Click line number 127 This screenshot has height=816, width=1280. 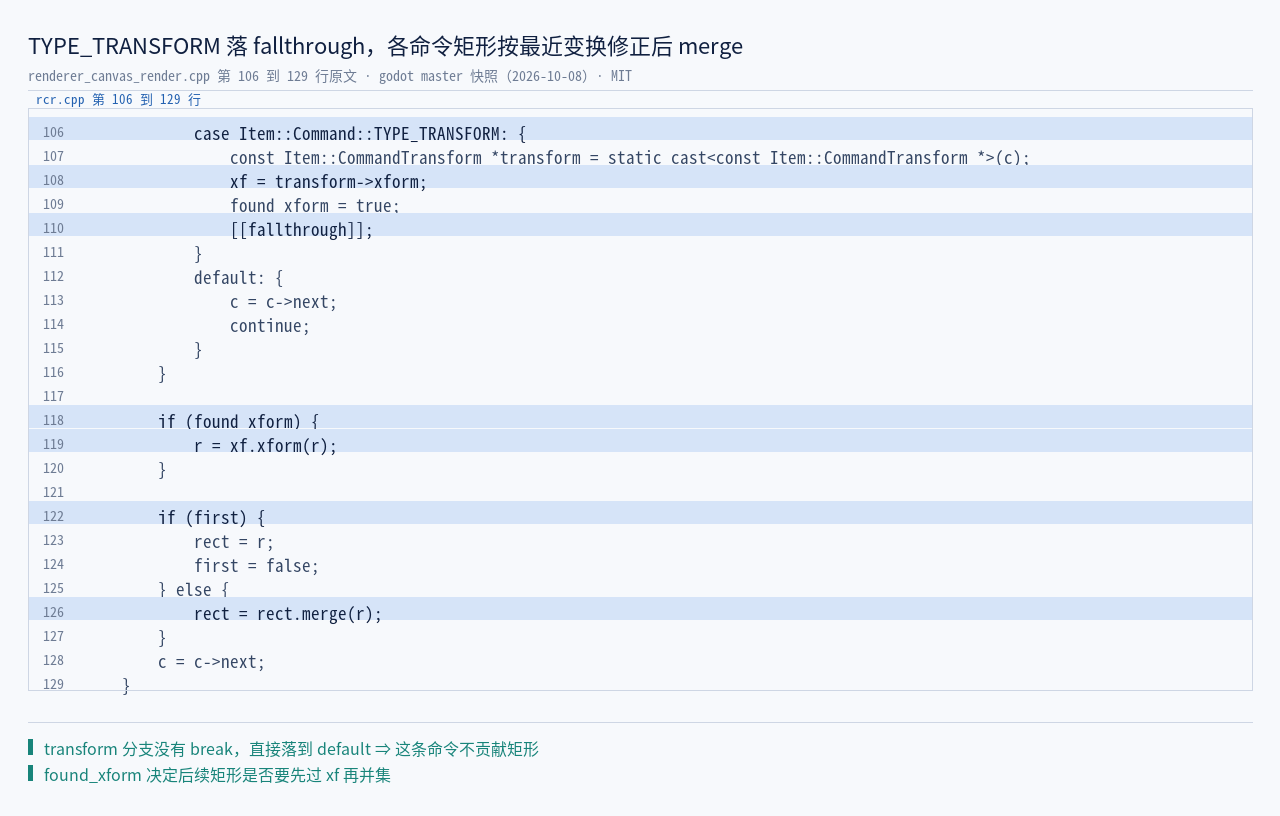point(53,637)
